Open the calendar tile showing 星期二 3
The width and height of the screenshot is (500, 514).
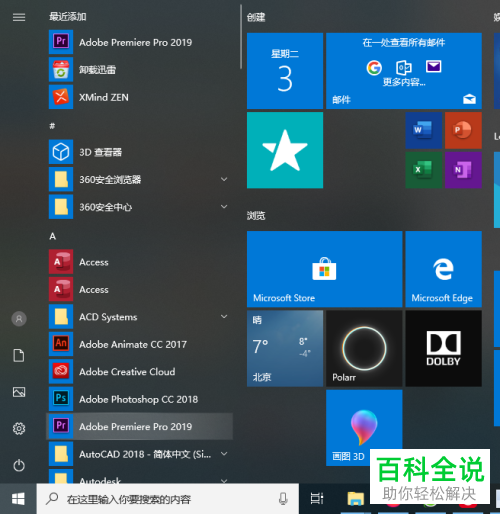pos(285,71)
